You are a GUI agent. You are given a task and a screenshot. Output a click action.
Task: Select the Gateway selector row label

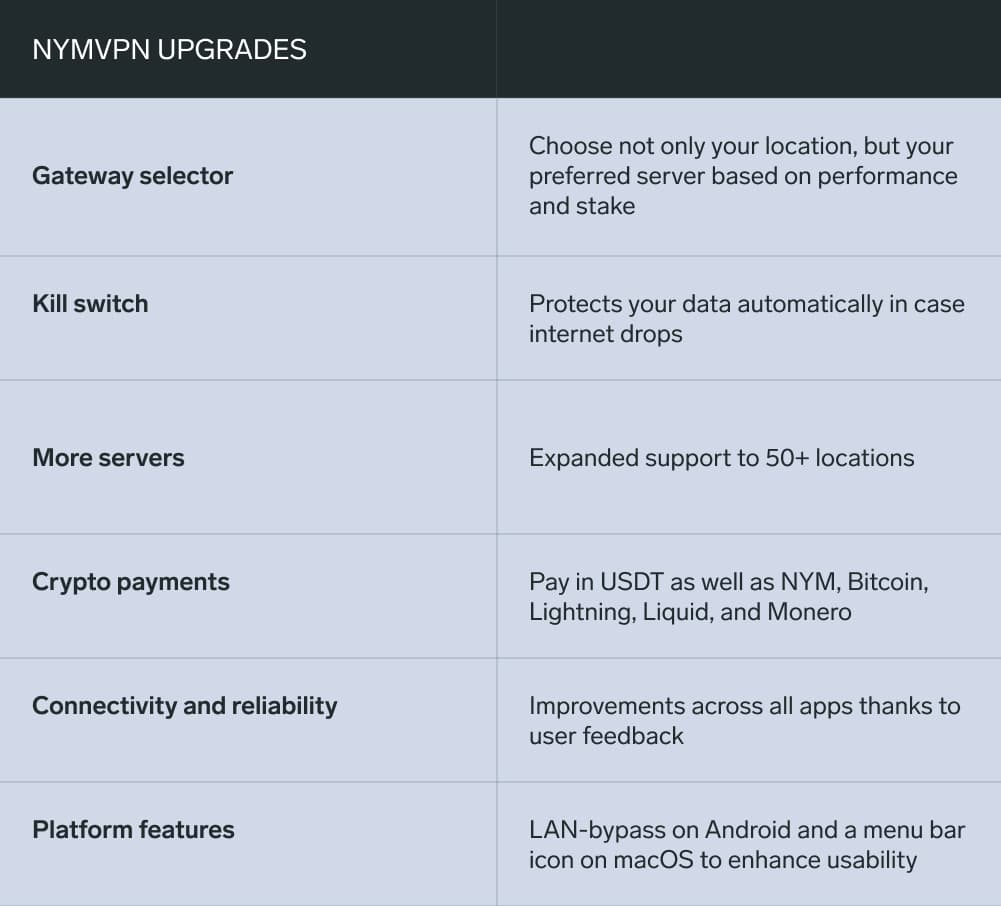(132, 176)
